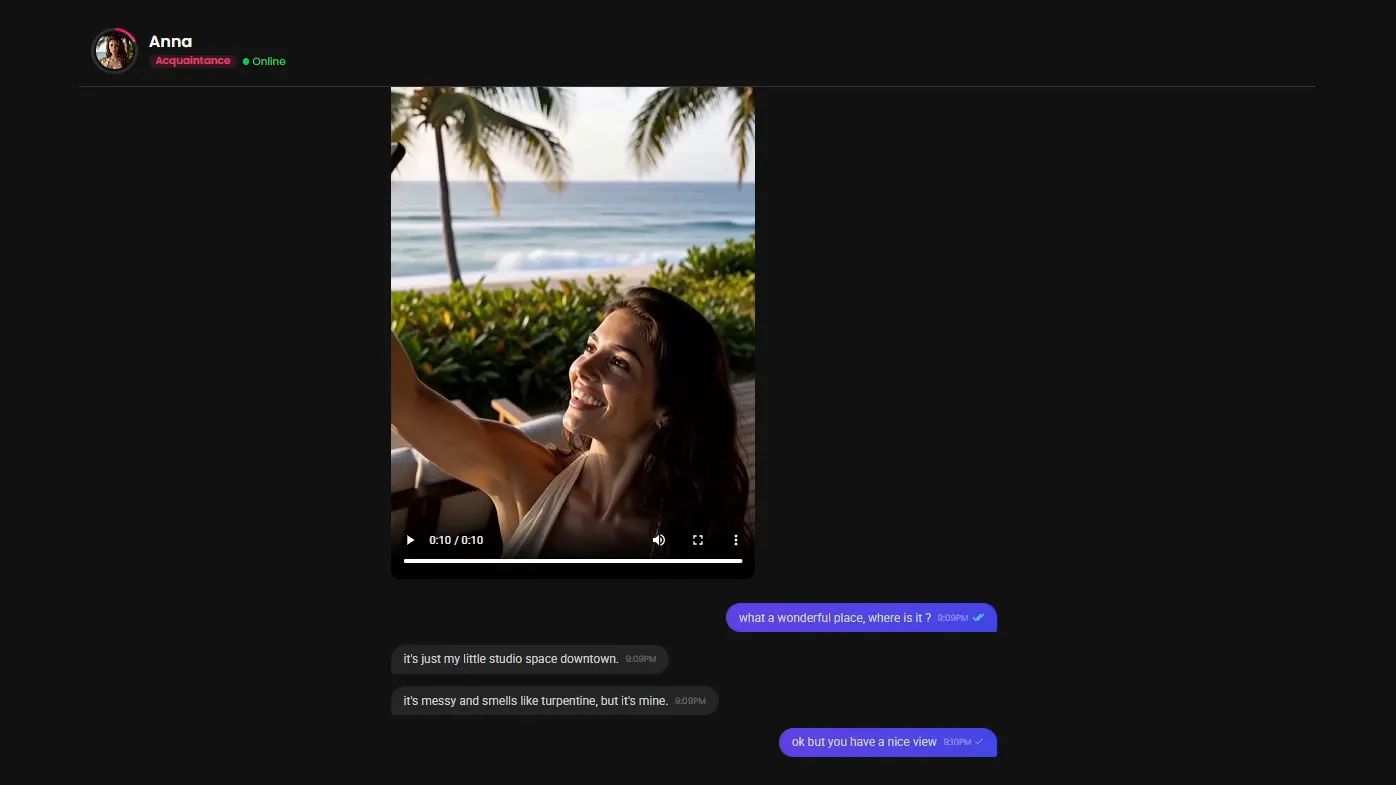
Task: Click 9:10PM timestamp on nice view message
Action: tap(957, 743)
